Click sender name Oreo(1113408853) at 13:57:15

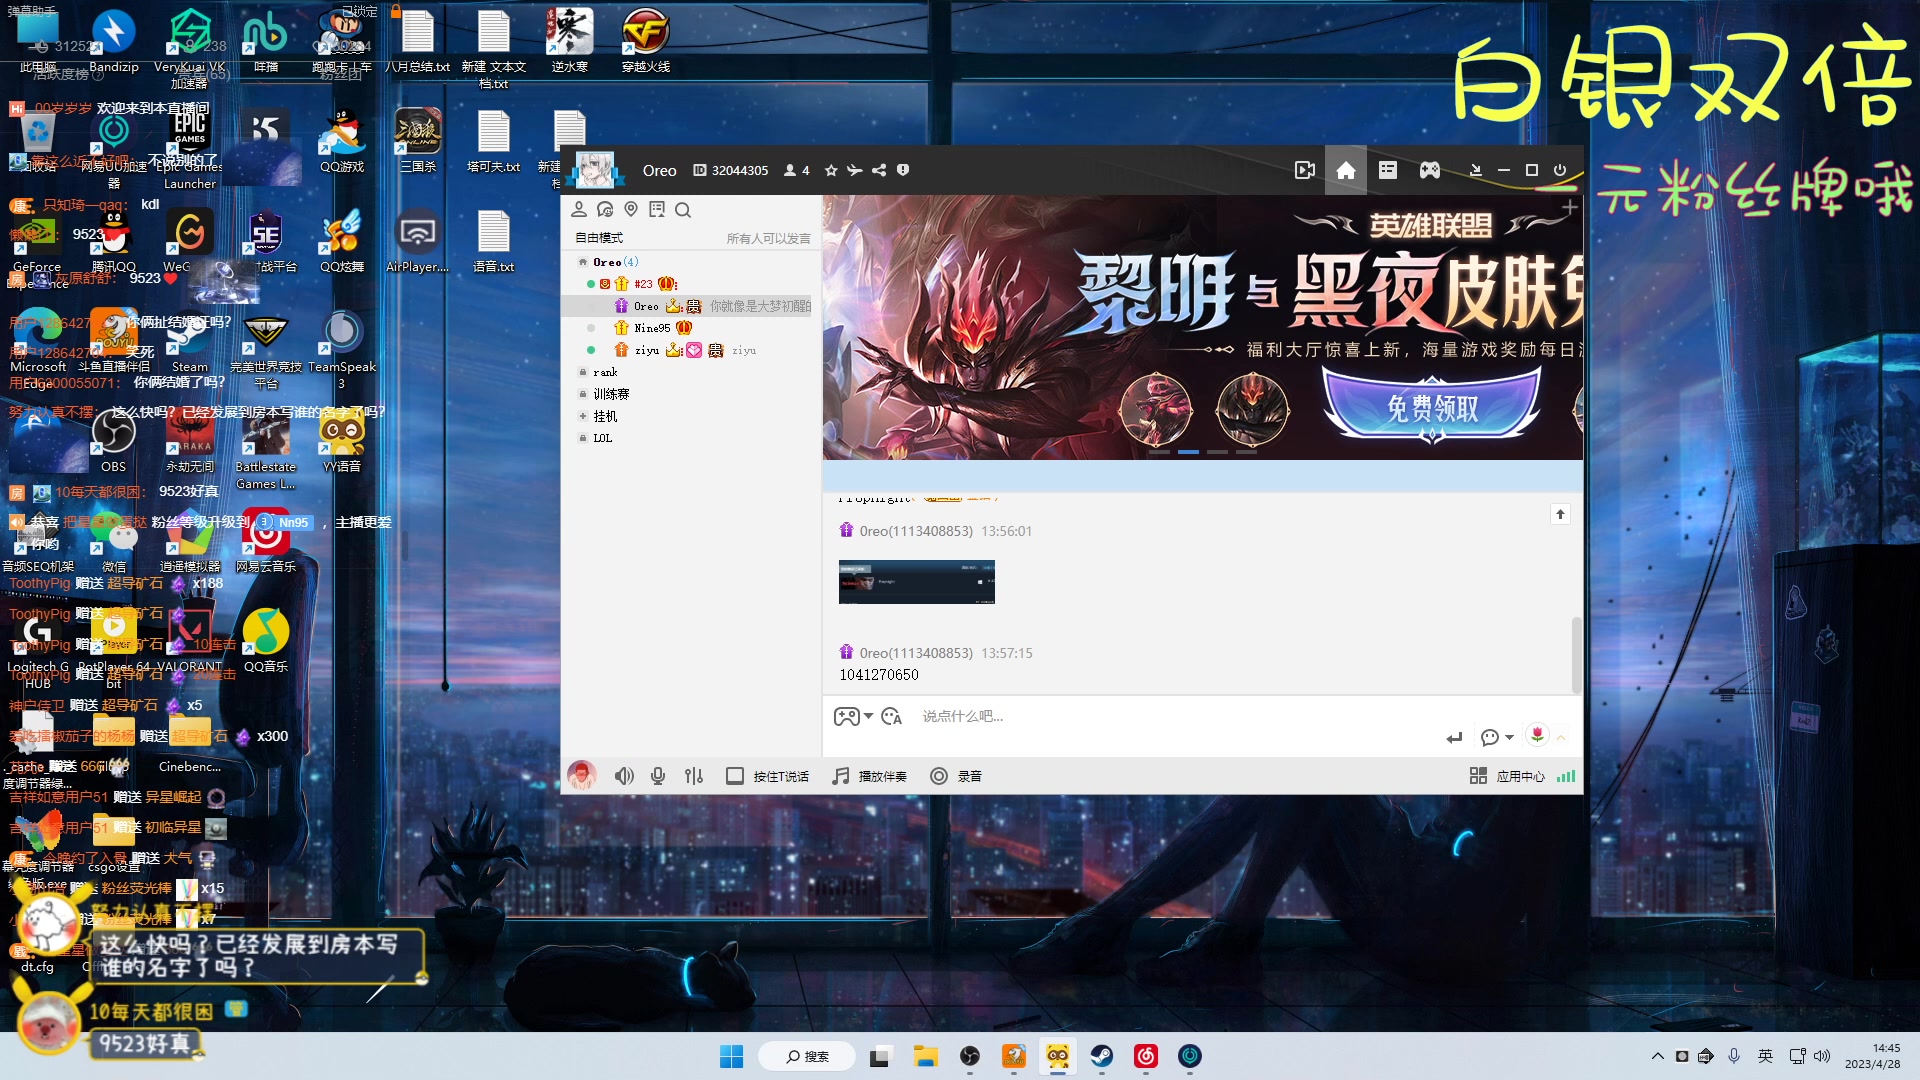point(916,653)
